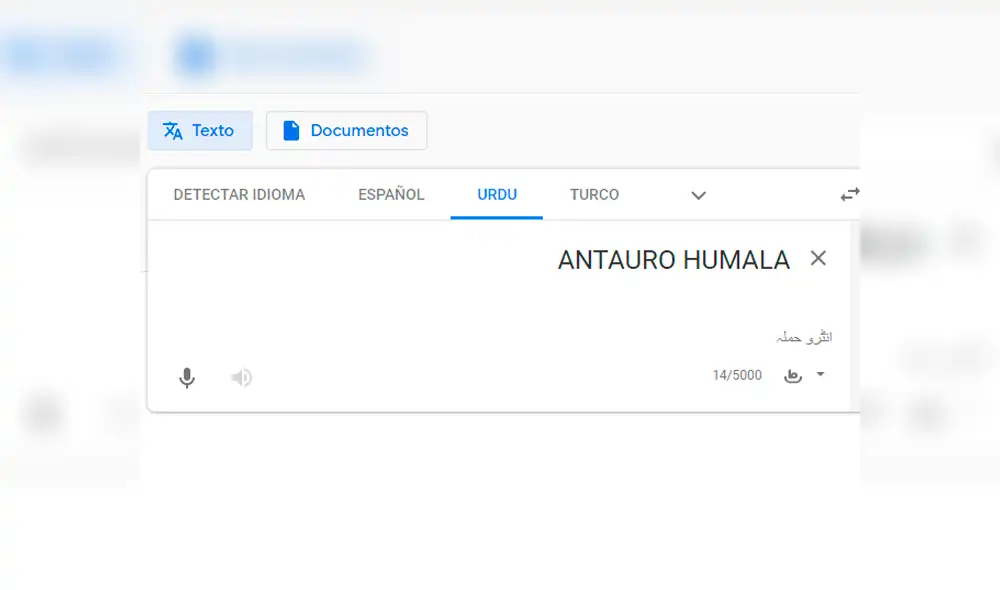Image resolution: width=1000 pixels, height=590 pixels.
Task: Choose TURCO as the language
Action: [593, 194]
